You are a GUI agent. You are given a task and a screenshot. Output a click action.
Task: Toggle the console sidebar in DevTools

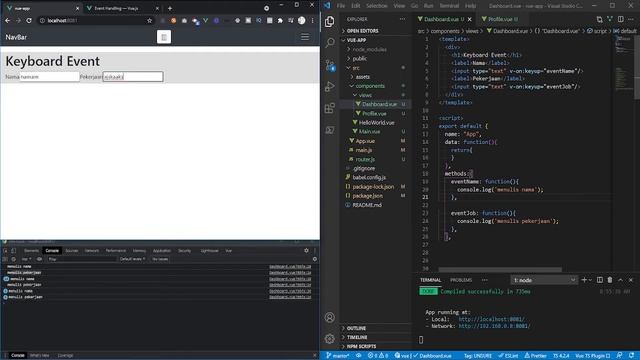pyautogui.click(x=5, y=259)
